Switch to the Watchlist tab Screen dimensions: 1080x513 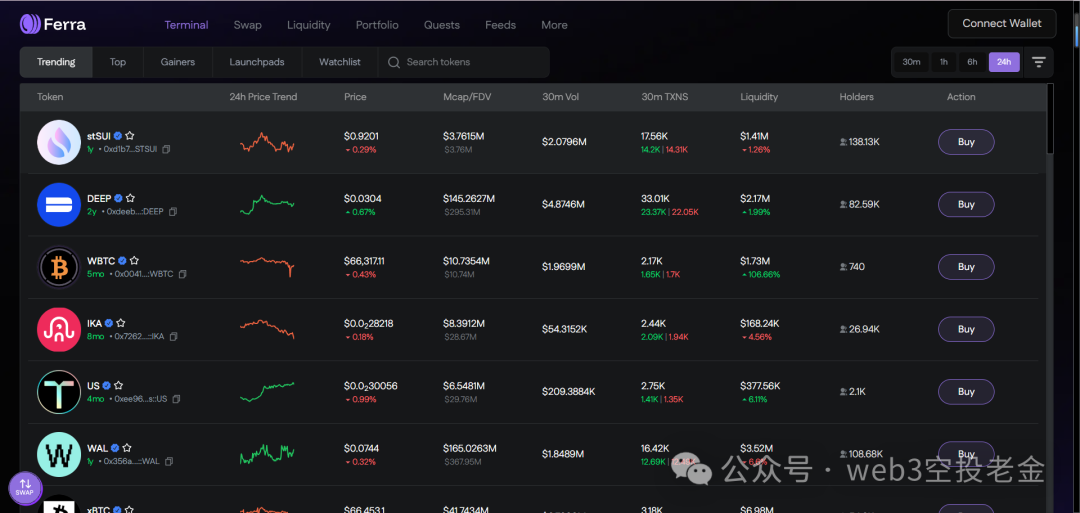click(340, 62)
